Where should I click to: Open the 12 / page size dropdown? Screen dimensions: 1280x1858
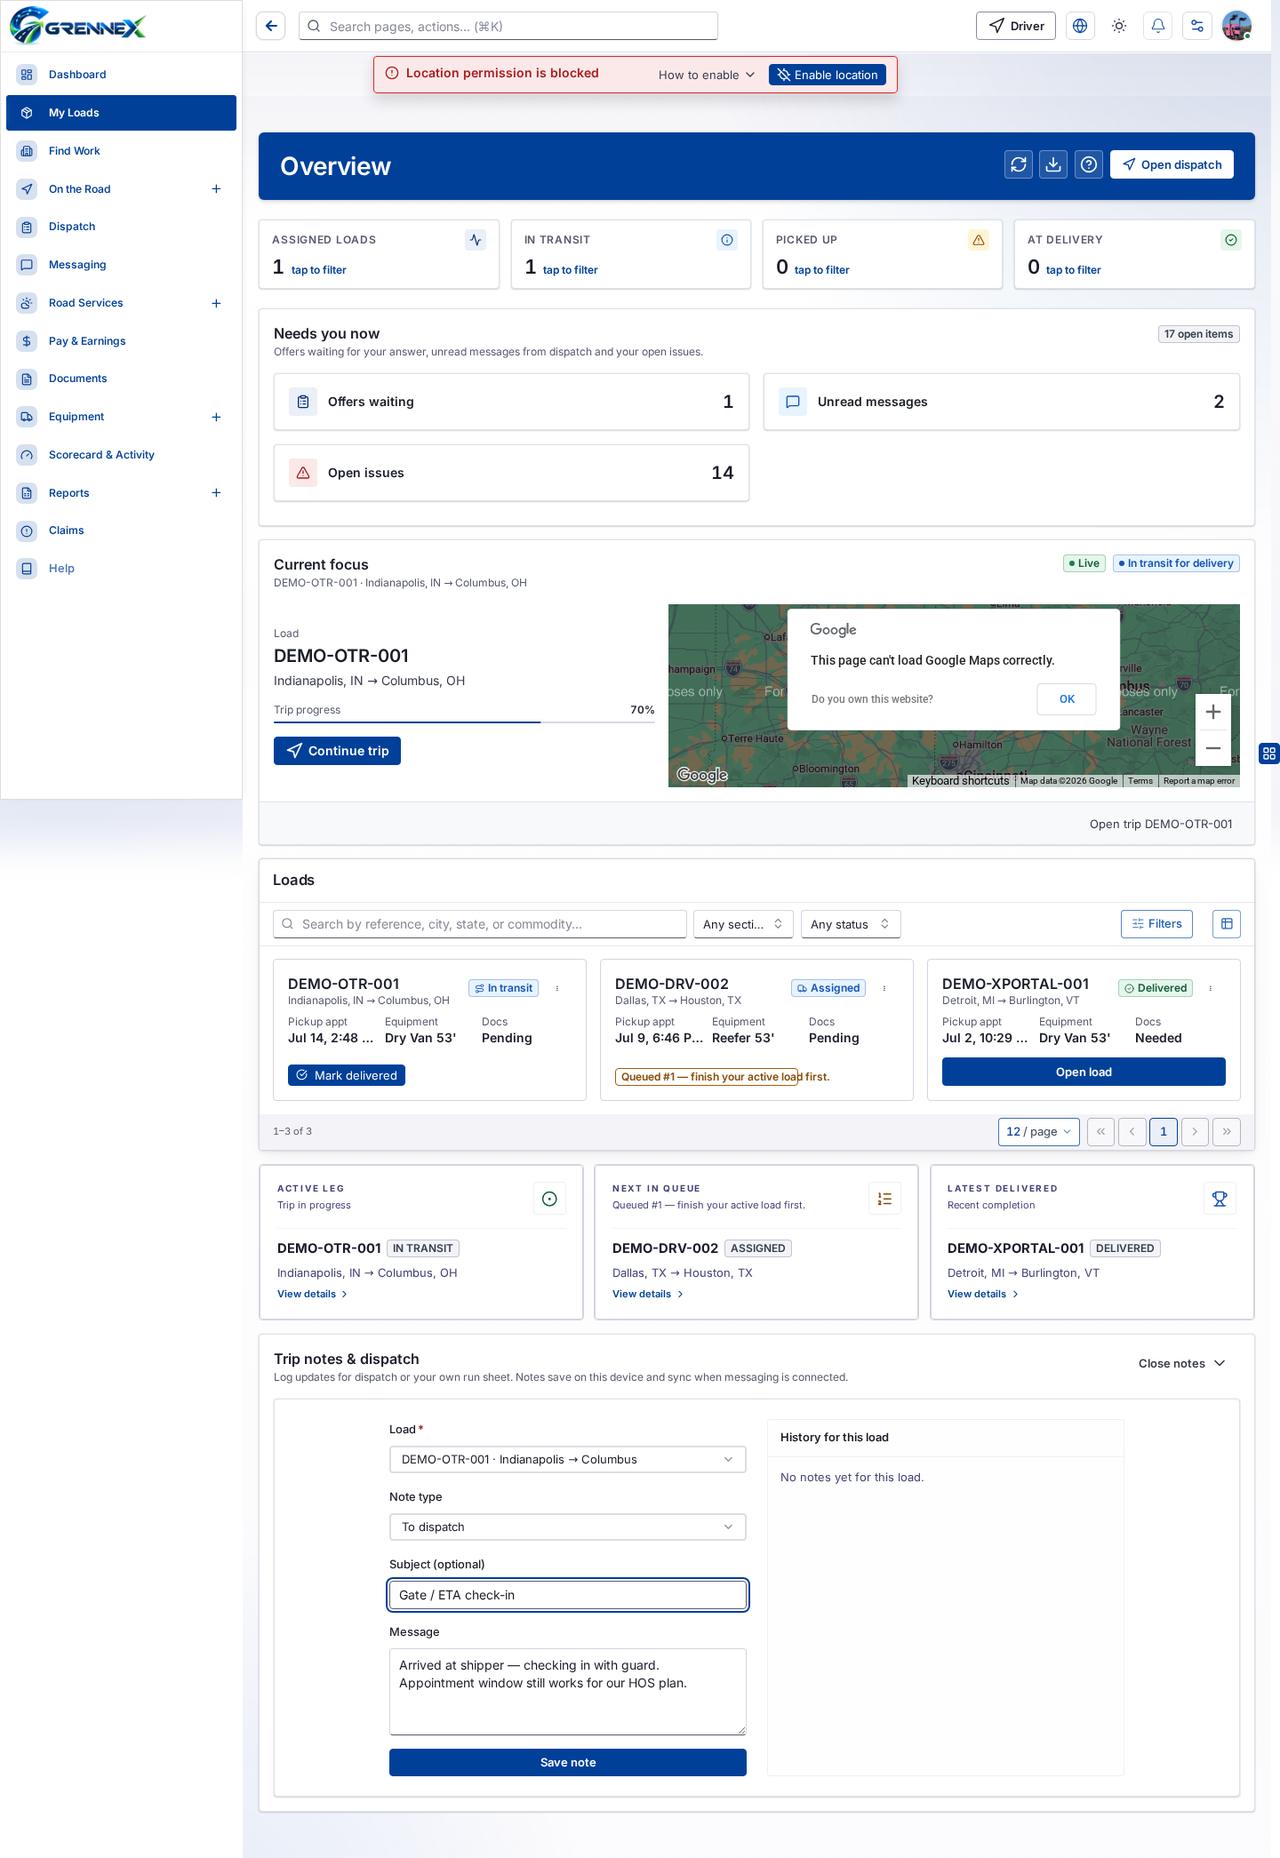coord(1039,1131)
